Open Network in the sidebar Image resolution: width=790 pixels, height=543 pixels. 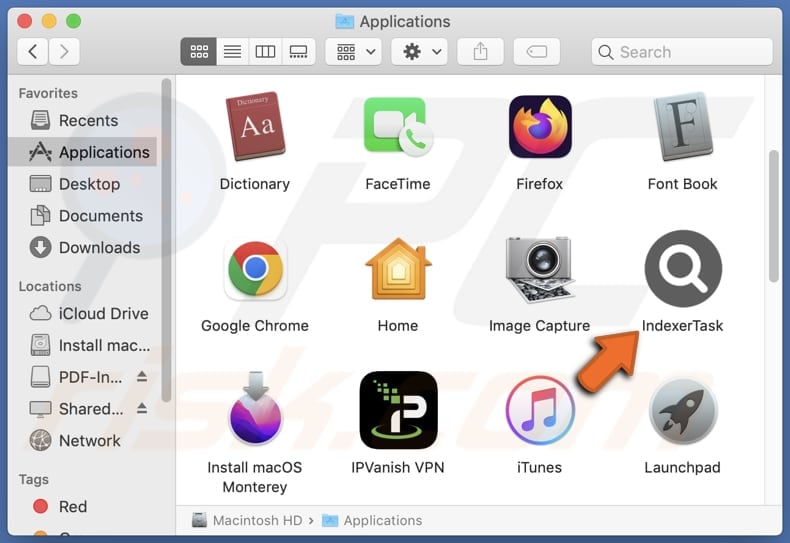click(x=83, y=440)
